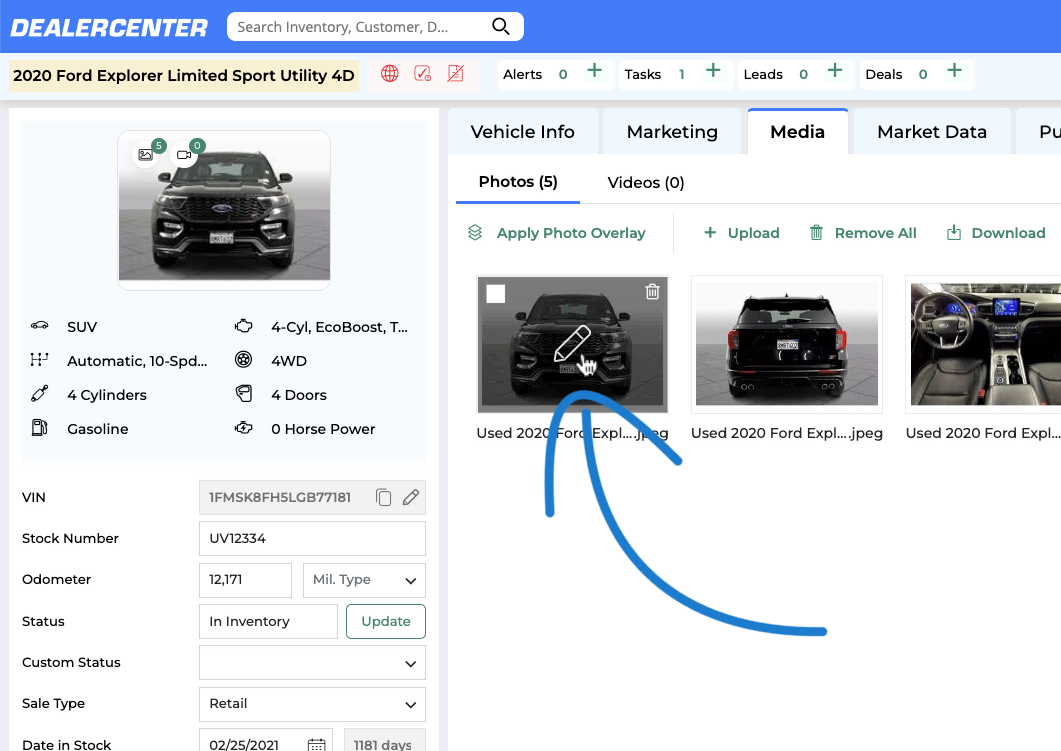The height and width of the screenshot is (751, 1061).
Task: Click the main vehicle preview image
Action: click(x=224, y=210)
